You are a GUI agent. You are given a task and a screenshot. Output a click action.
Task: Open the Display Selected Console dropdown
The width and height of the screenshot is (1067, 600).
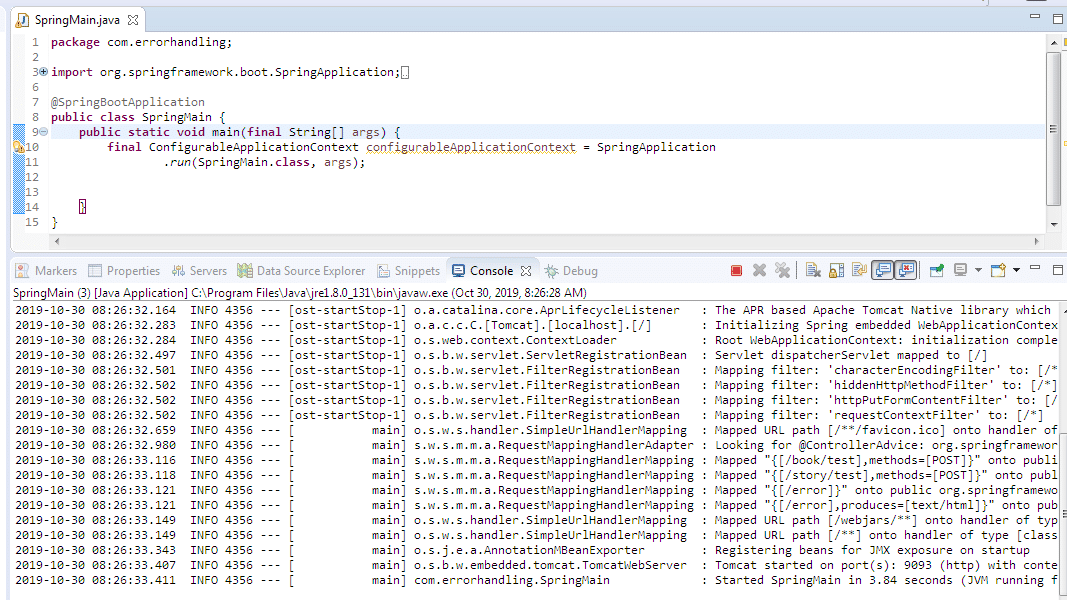pyautogui.click(x=979, y=270)
